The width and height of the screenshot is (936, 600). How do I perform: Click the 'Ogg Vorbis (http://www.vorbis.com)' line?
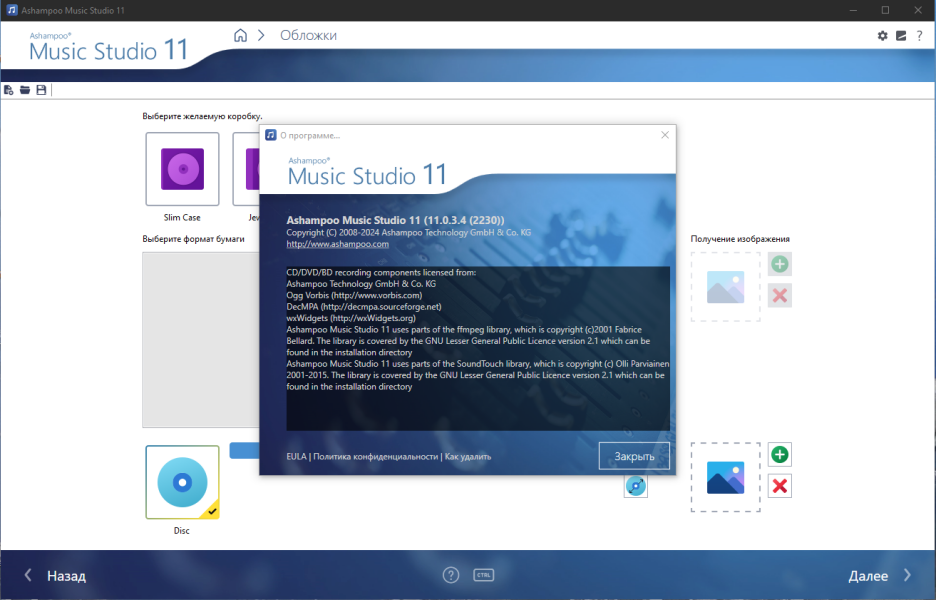point(354,295)
